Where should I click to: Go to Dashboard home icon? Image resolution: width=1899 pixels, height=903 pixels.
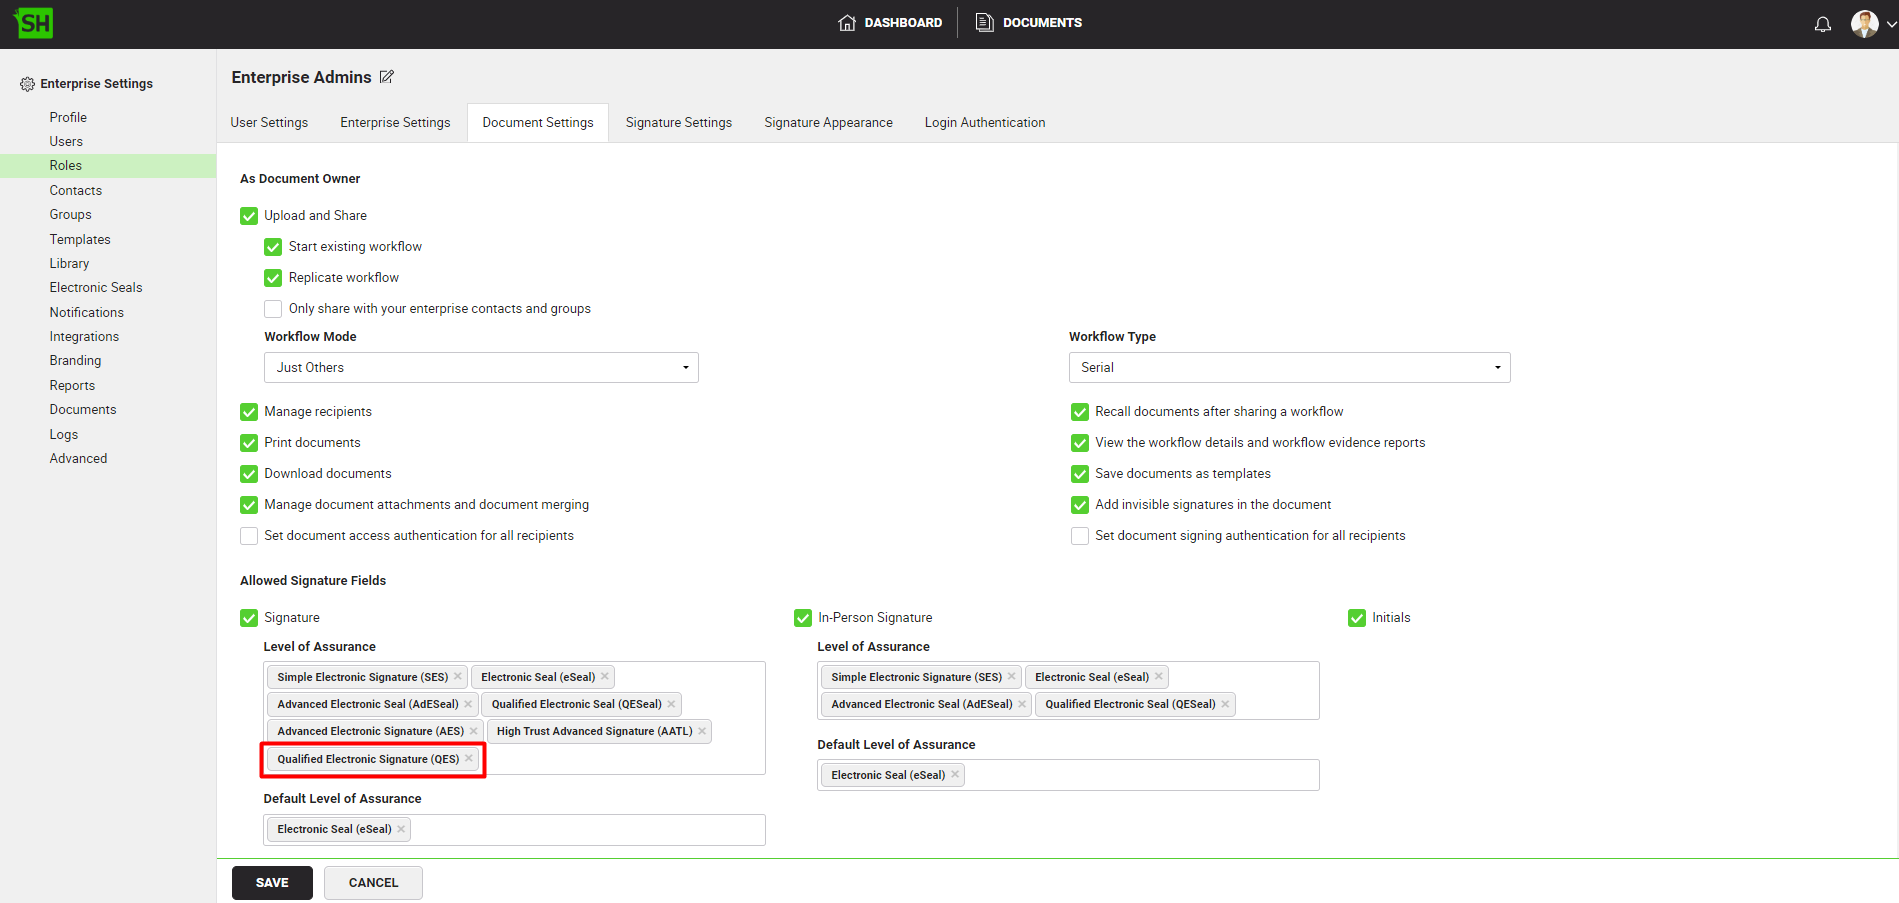click(x=847, y=23)
